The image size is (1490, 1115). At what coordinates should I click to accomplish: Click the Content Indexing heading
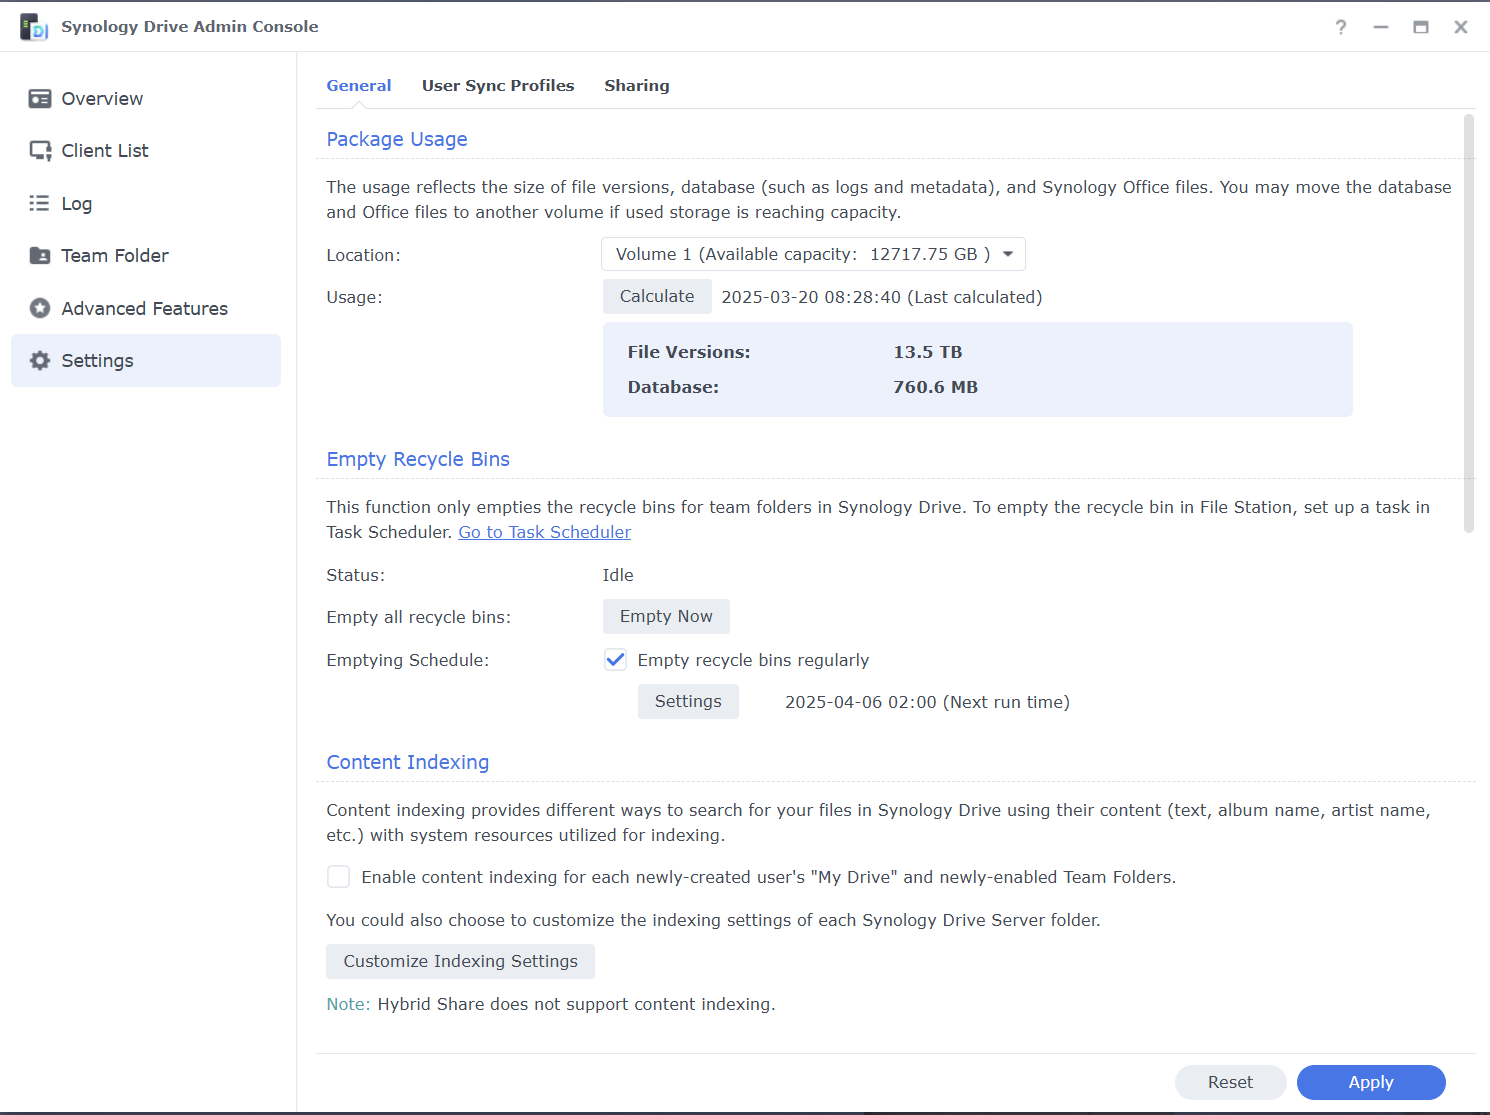pos(408,762)
